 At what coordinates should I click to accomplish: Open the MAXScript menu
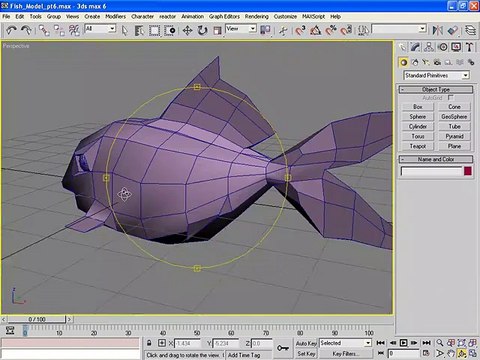(x=313, y=16)
